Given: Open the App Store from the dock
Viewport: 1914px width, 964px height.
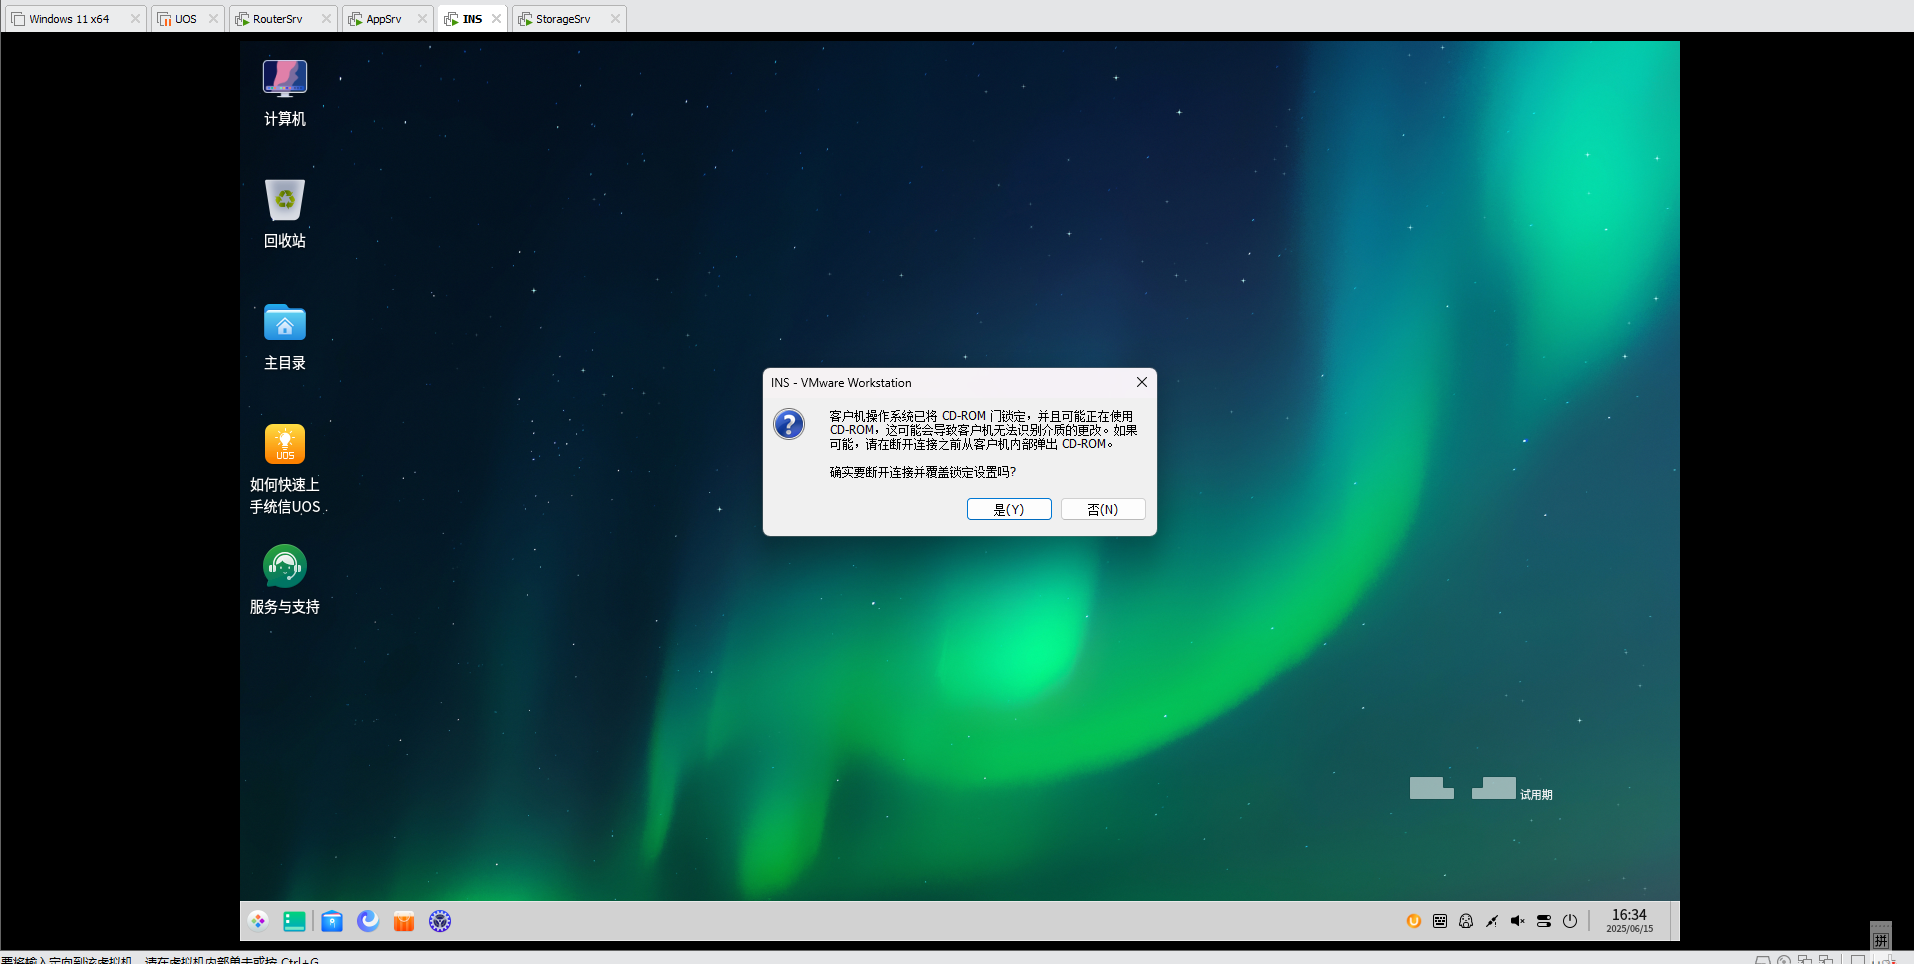Looking at the screenshot, I should coord(403,921).
